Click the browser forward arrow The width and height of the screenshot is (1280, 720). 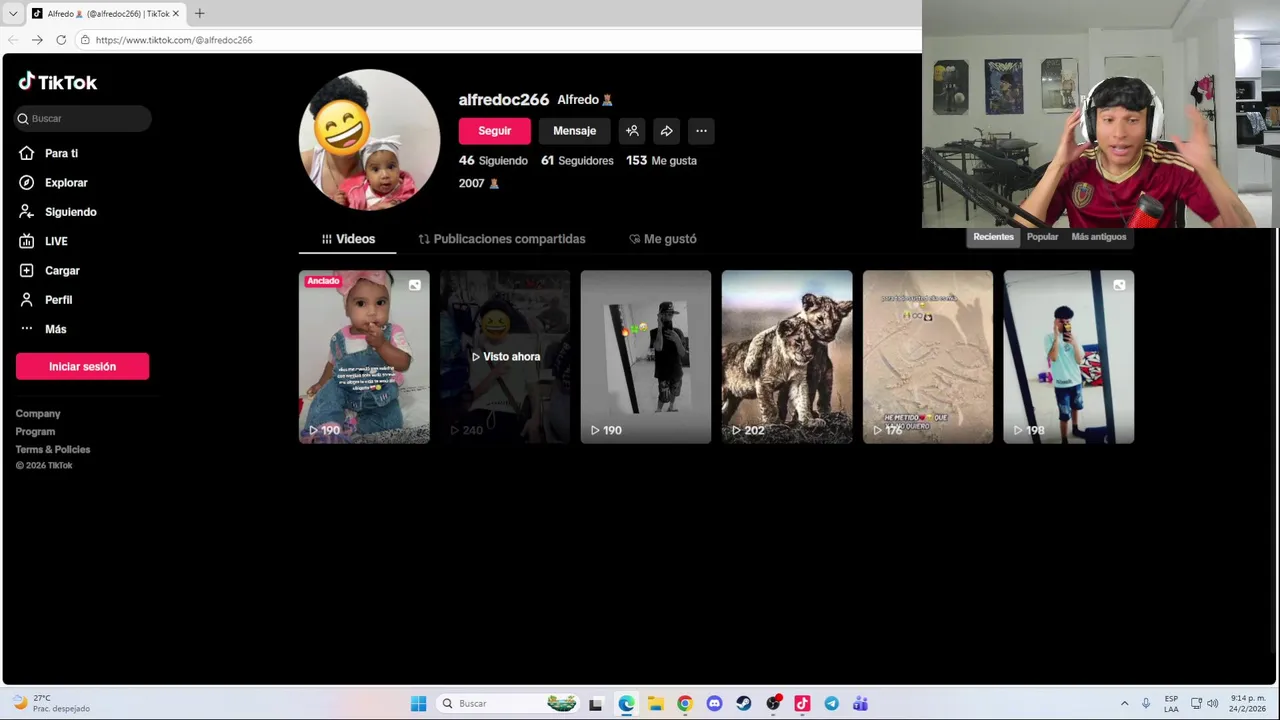tap(37, 40)
